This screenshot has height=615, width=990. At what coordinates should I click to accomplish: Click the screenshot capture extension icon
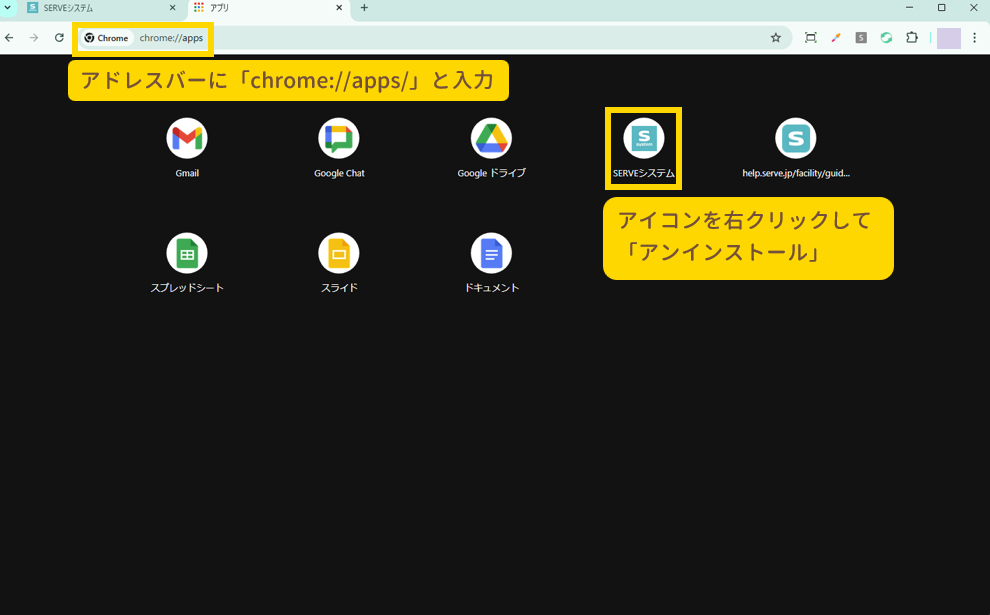point(810,38)
